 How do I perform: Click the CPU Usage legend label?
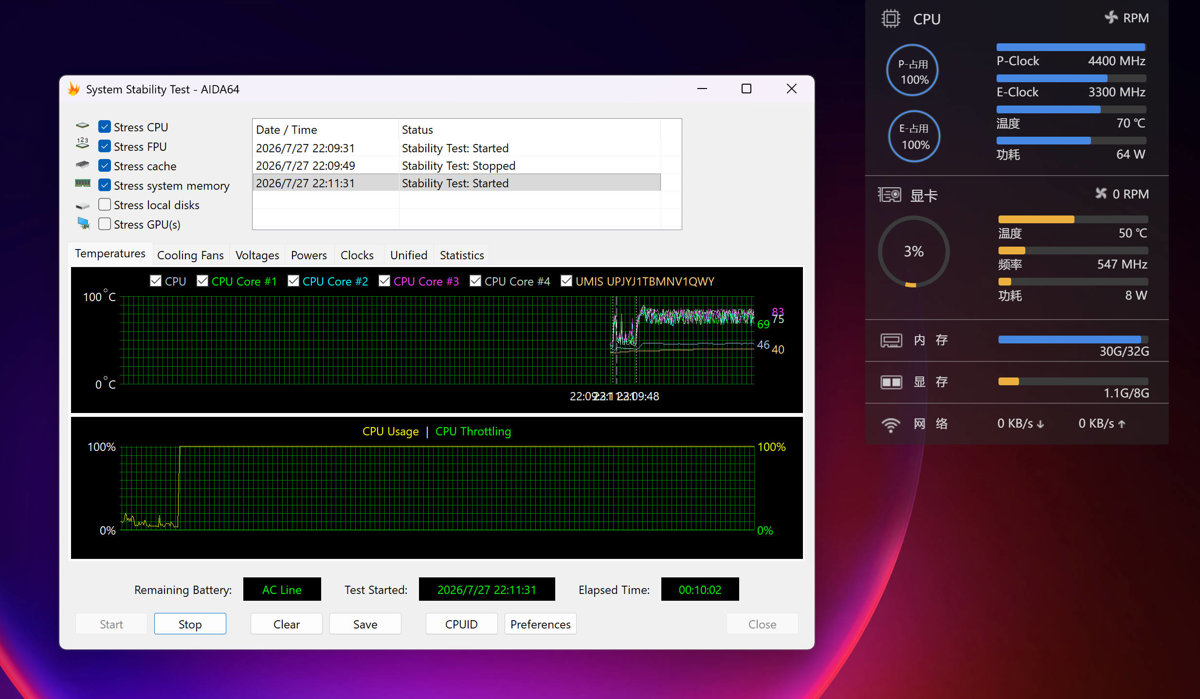click(x=390, y=432)
